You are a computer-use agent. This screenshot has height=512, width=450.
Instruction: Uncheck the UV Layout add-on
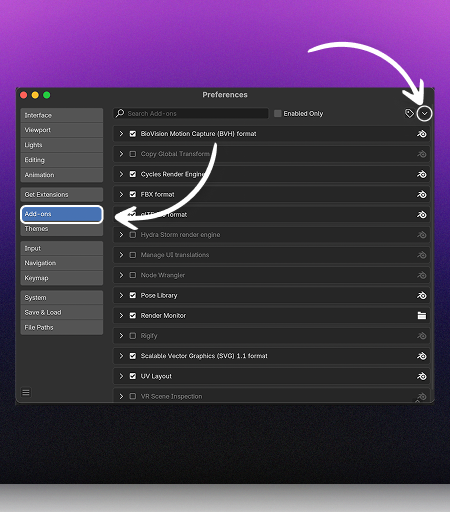click(x=133, y=376)
